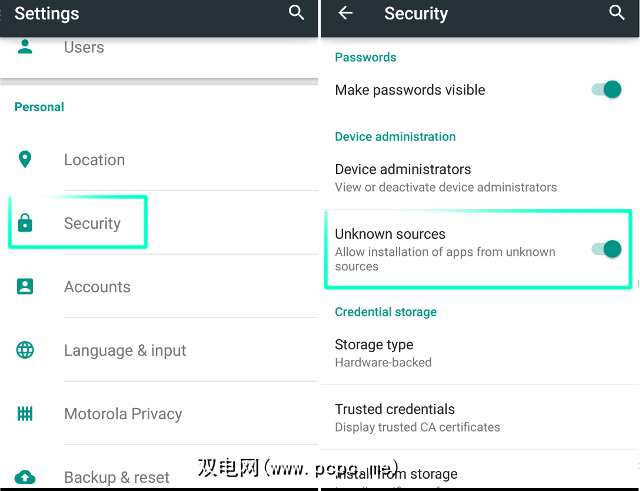The image size is (640, 491).
Task: Tap the Motorola Privacy fence icon
Action: (x=25, y=414)
